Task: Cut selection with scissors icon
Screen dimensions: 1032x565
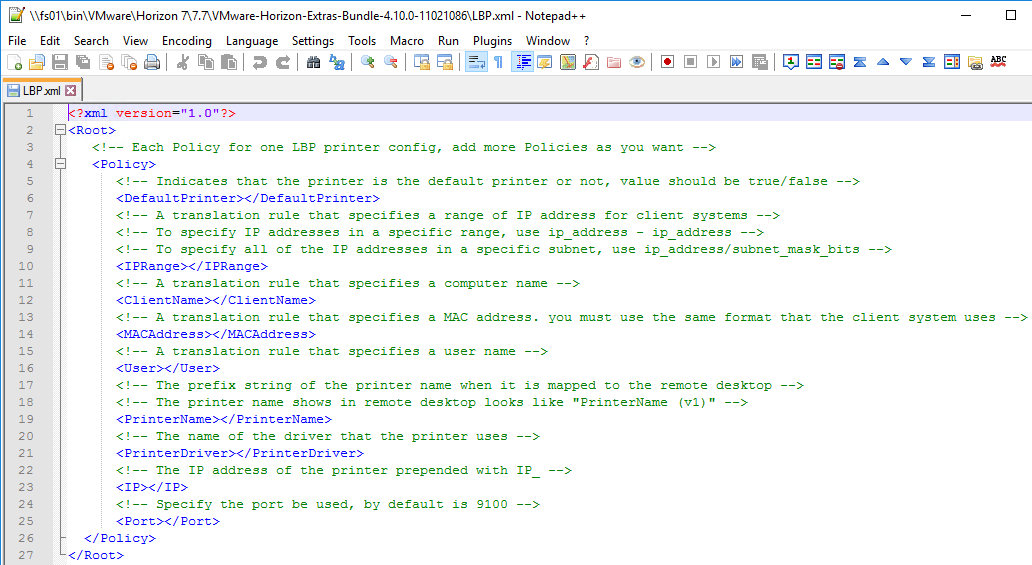Action: click(183, 62)
